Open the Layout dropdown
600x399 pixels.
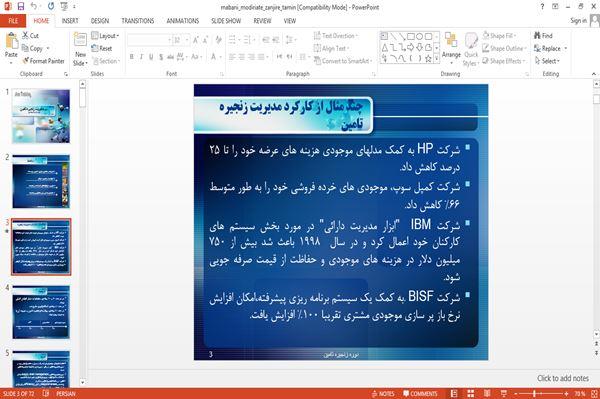point(105,36)
